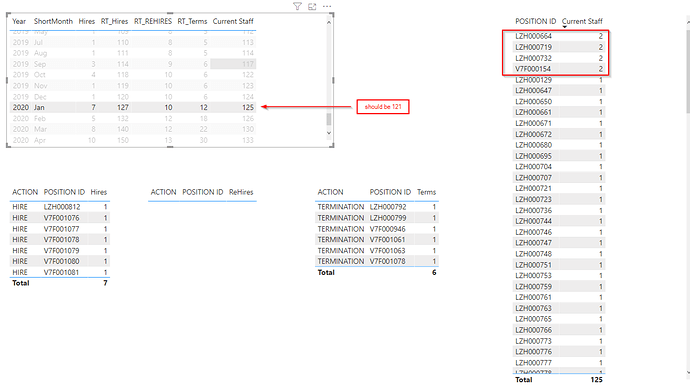Click the 'should be 121' annotation box
This screenshot has width=690, height=386.
pos(383,107)
